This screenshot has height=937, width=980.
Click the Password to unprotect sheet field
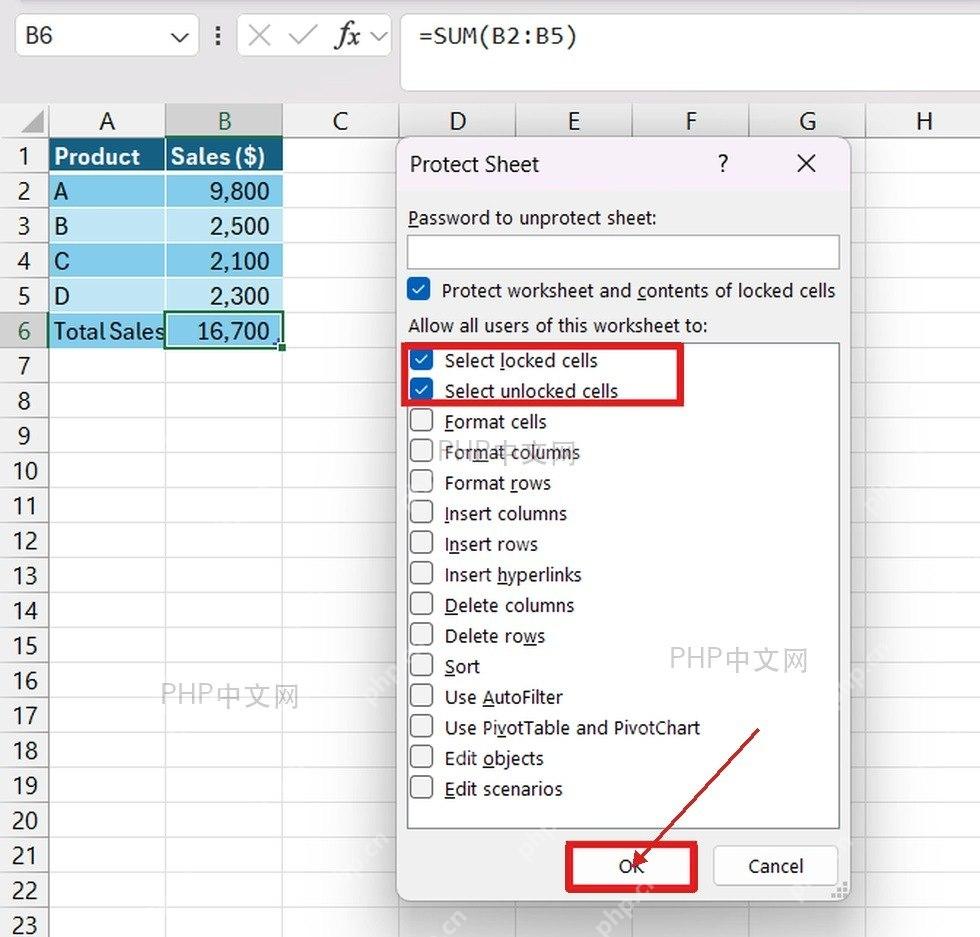click(623, 252)
